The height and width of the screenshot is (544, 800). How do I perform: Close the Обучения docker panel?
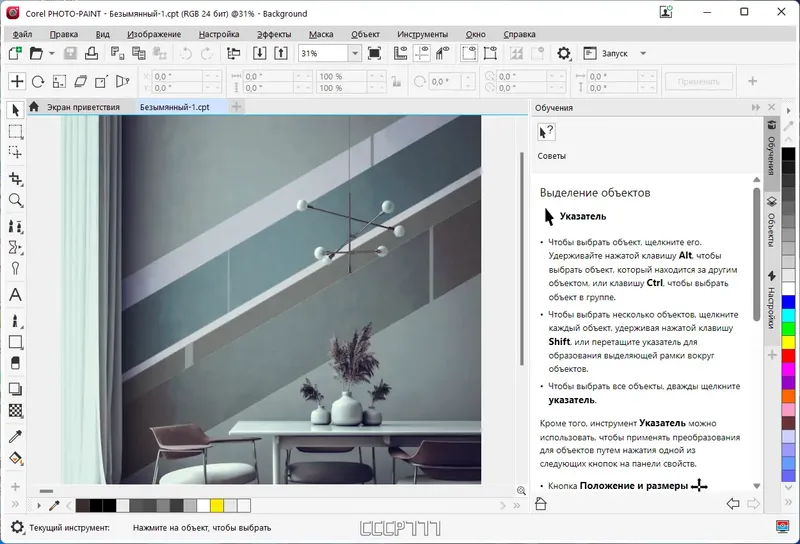pyautogui.click(x=771, y=107)
